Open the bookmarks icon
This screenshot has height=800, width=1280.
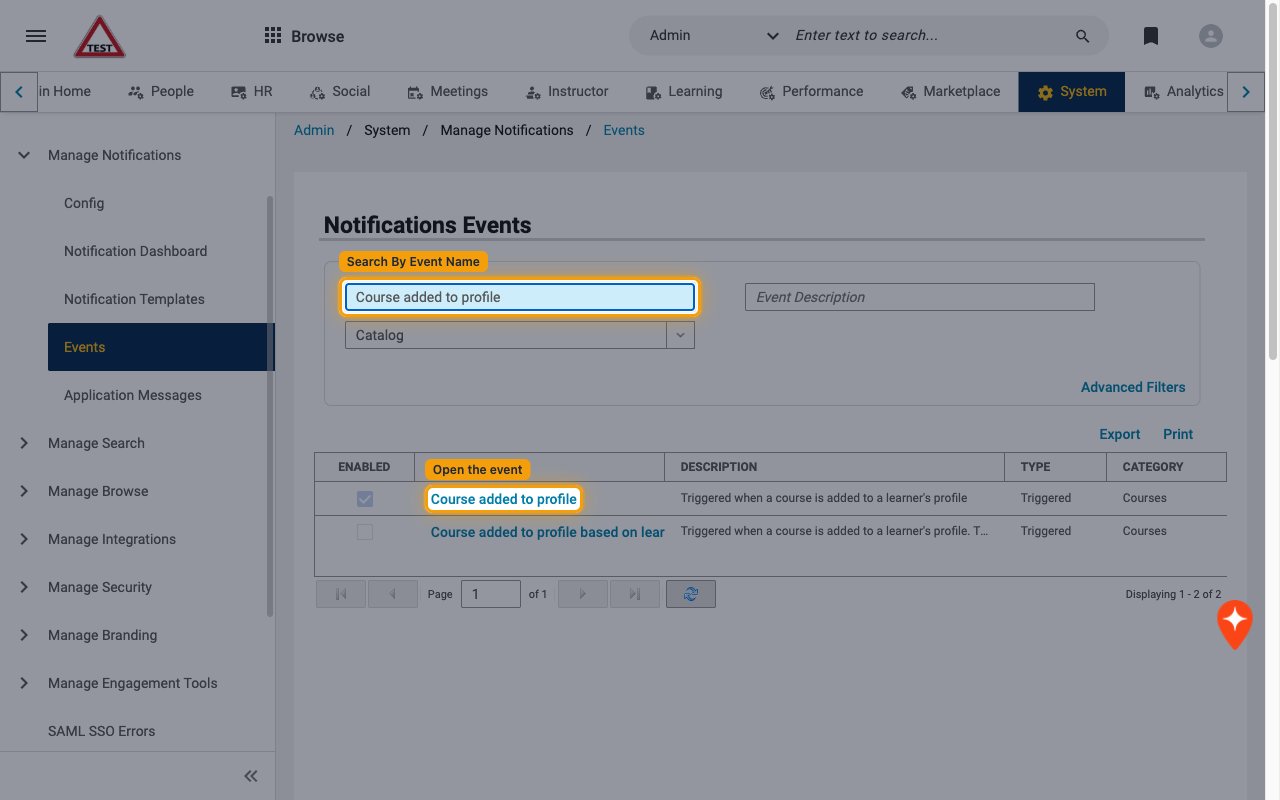click(x=1151, y=36)
